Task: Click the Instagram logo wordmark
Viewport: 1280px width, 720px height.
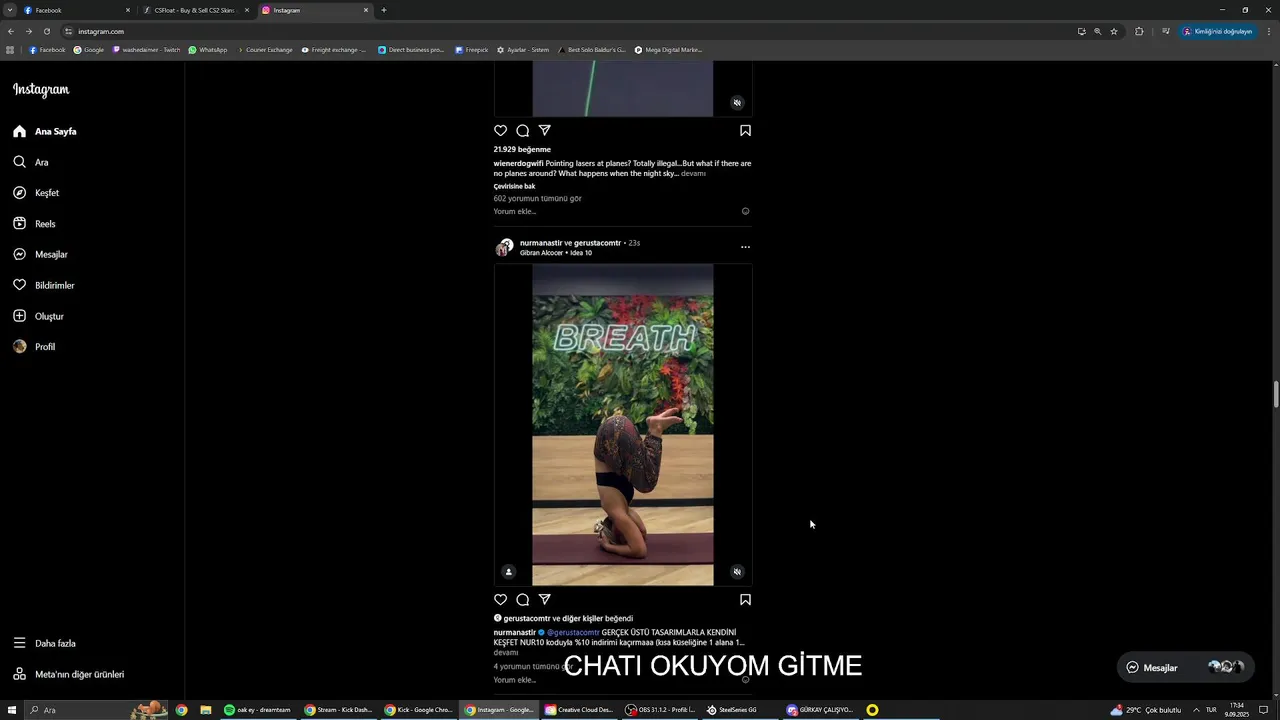Action: 41,90
